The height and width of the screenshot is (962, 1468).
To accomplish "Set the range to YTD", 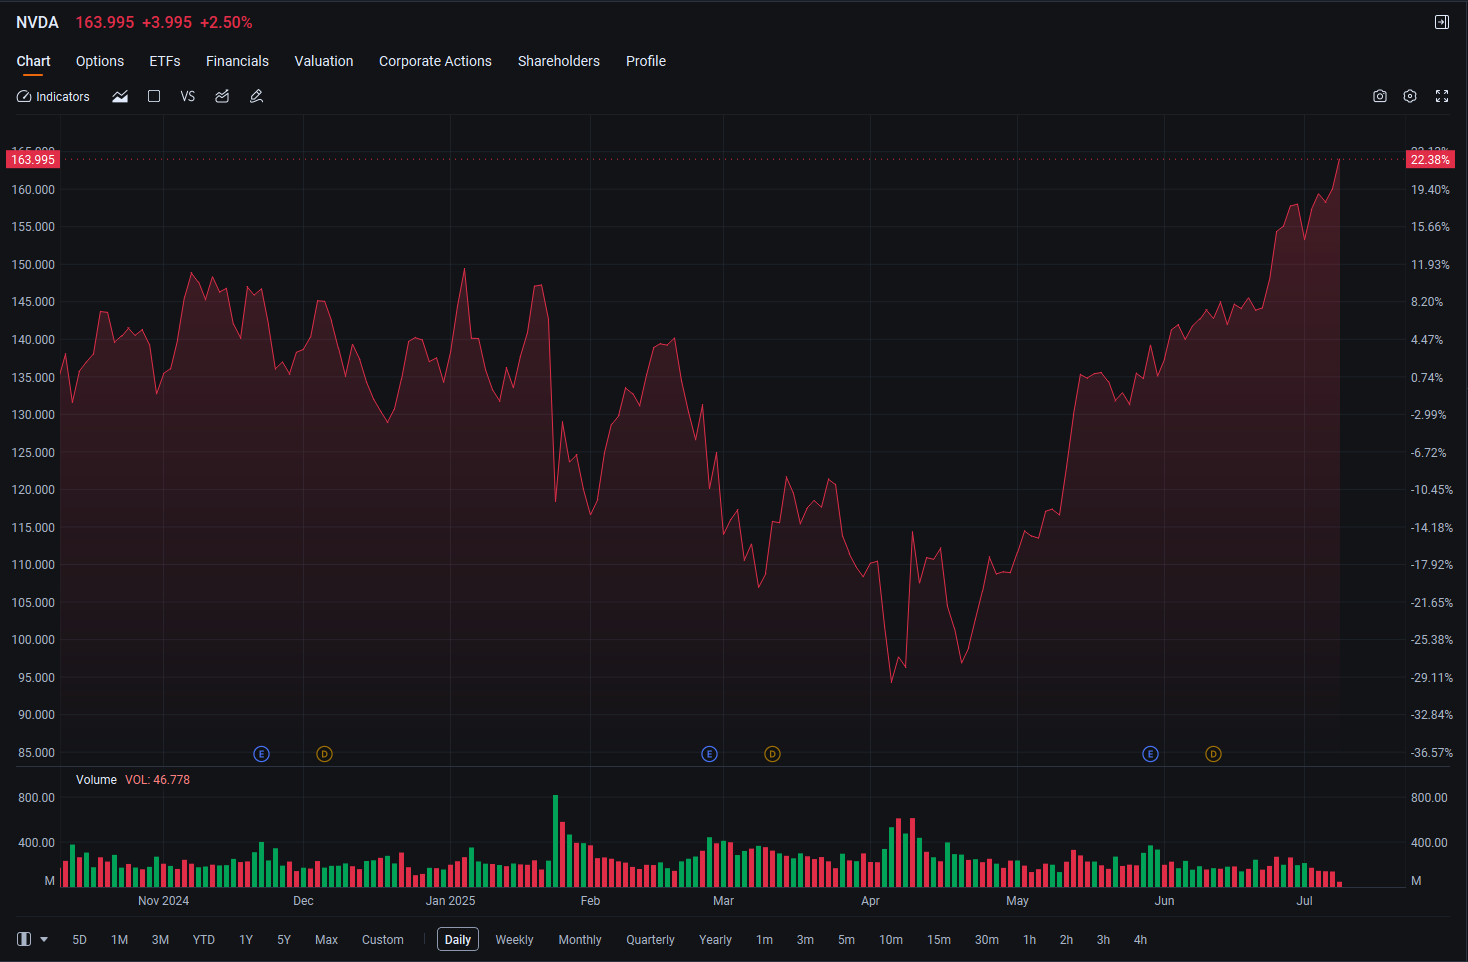I will tap(204, 940).
